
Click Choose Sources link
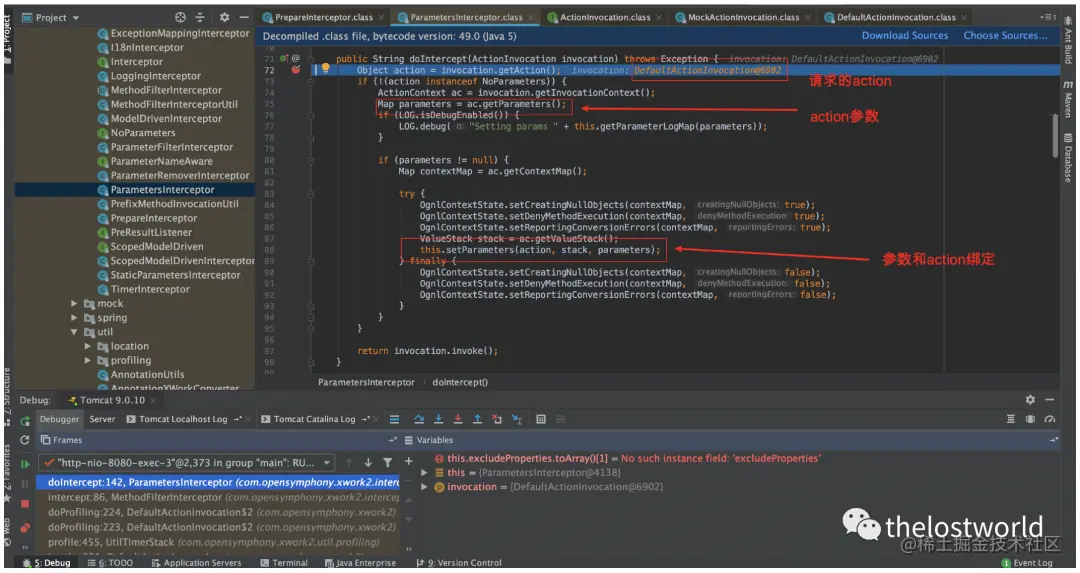click(x=1005, y=35)
